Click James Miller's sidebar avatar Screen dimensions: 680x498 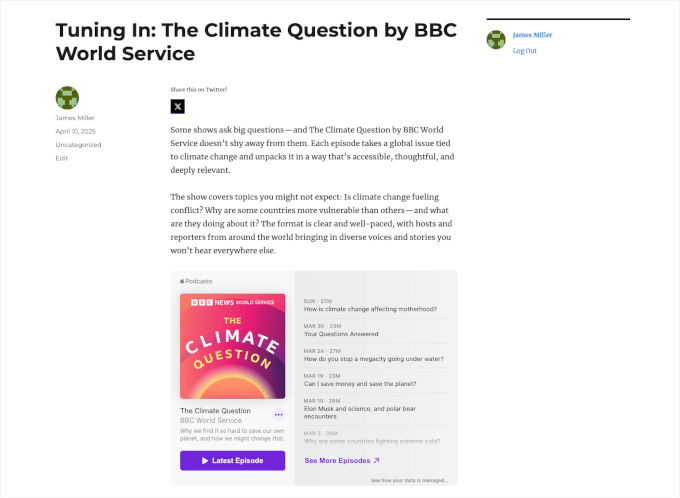point(496,40)
